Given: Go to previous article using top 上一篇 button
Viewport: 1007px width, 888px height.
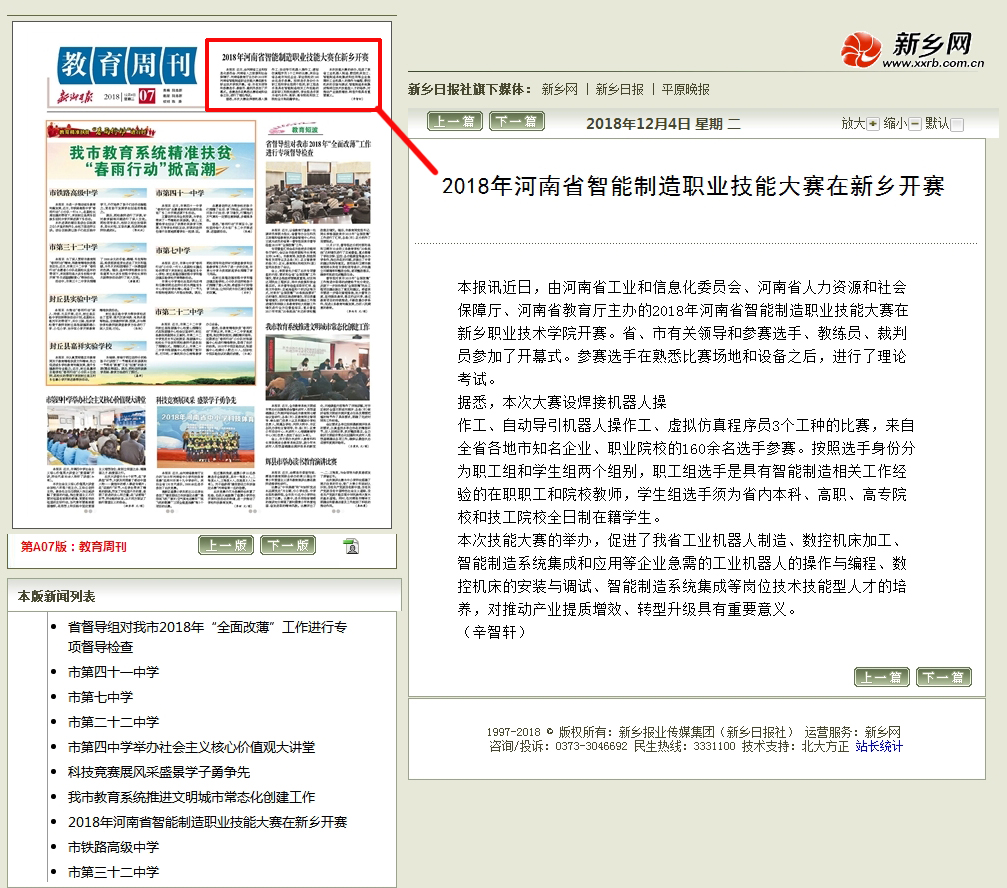Looking at the screenshot, I should 455,122.
